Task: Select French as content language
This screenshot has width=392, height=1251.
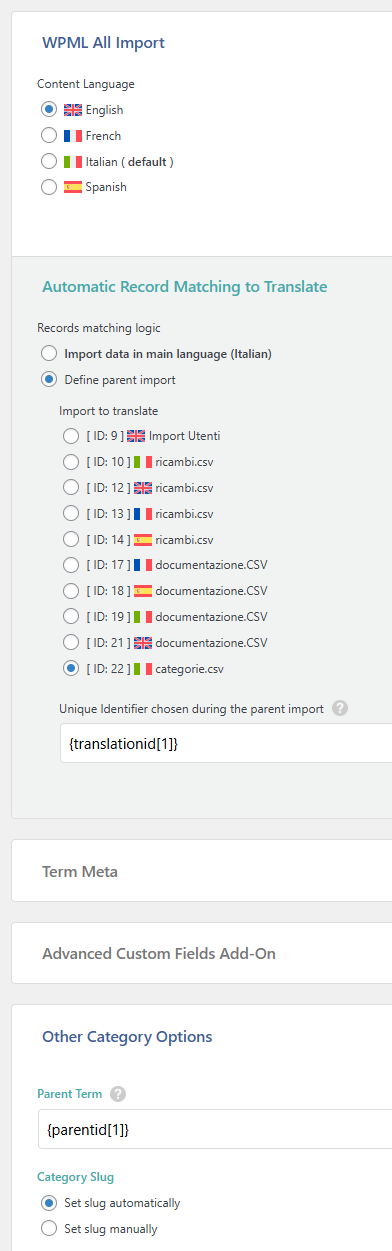Action: point(49,135)
